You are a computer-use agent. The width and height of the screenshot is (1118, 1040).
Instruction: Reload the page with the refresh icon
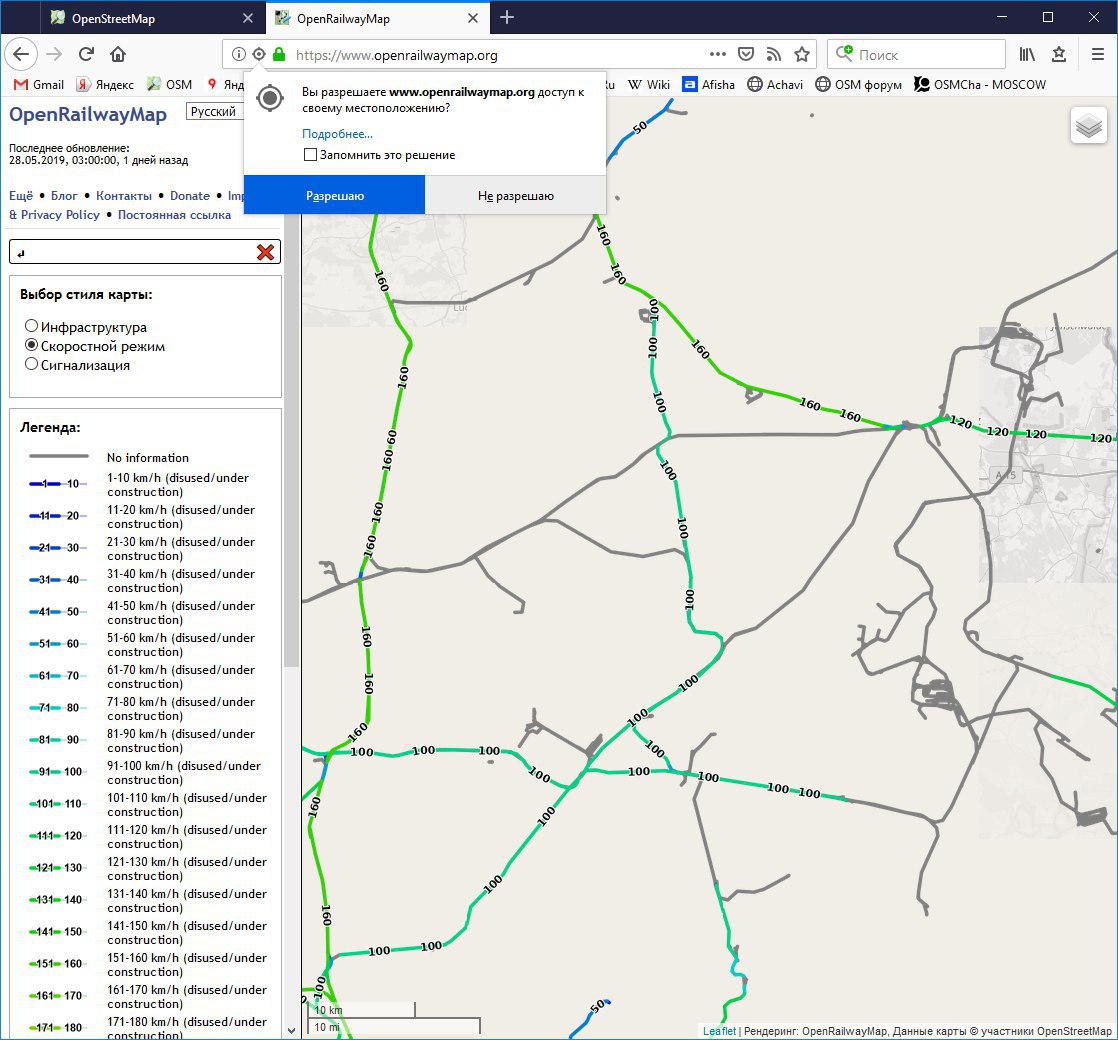pos(86,54)
